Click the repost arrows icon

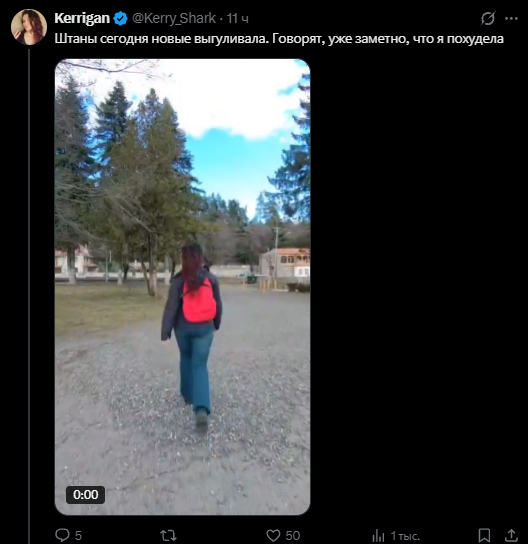[x=168, y=535]
